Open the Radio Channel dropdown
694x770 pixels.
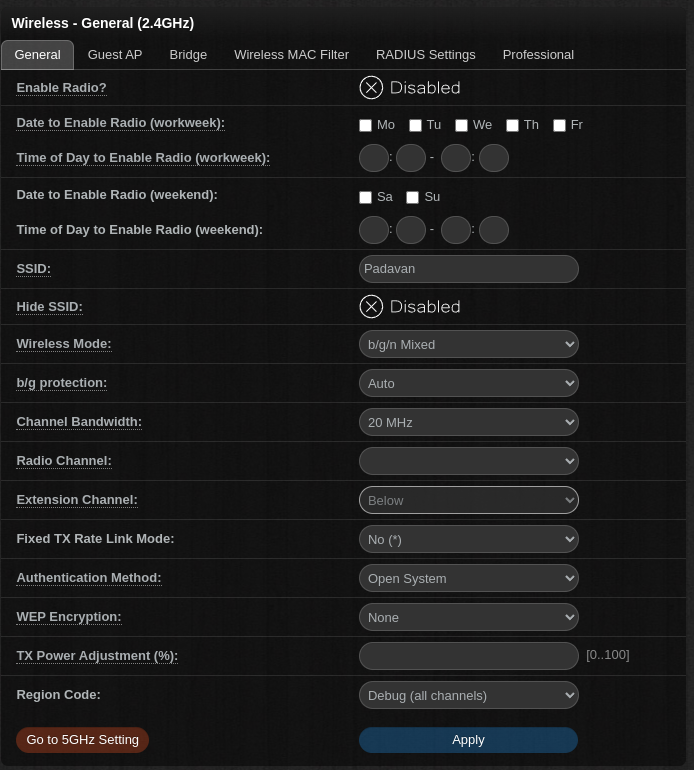tap(468, 461)
